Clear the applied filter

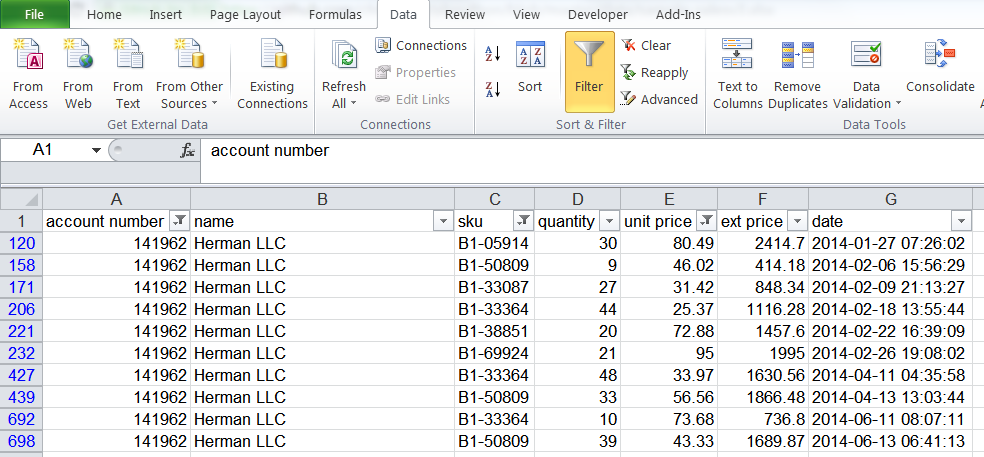646,45
